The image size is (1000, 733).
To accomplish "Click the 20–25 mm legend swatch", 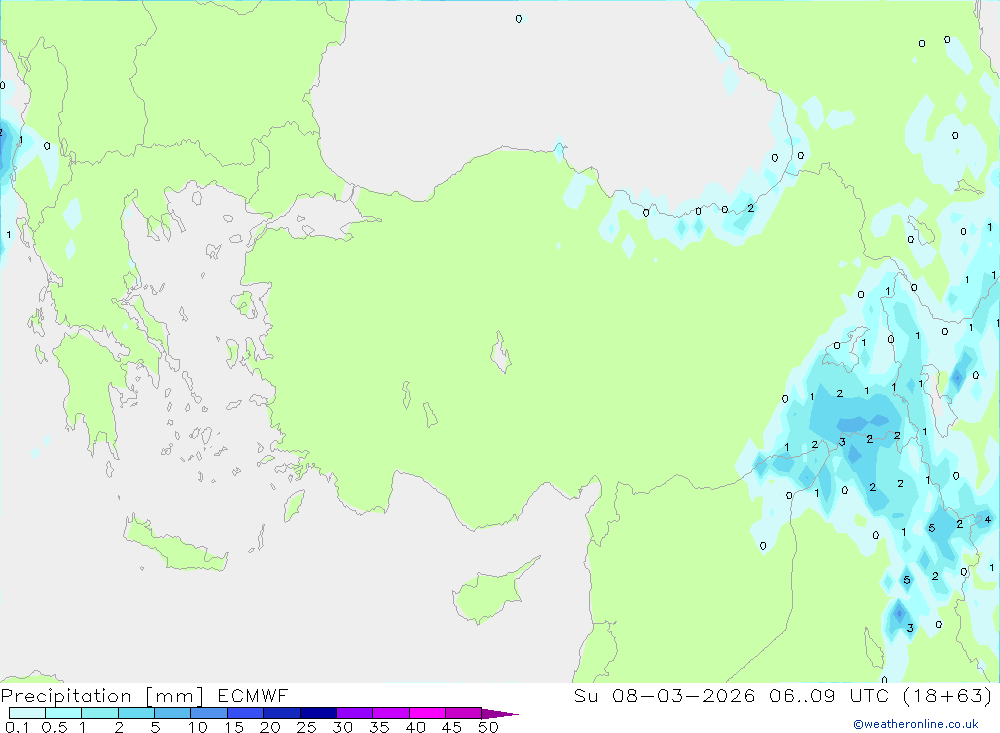I will [282, 713].
